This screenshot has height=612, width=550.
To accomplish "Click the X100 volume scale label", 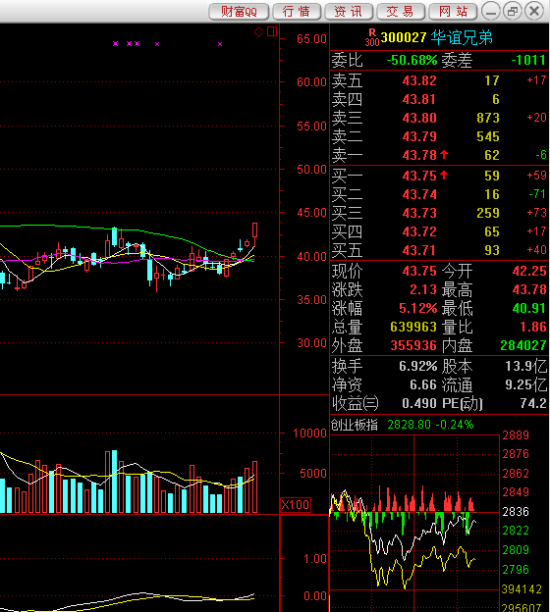I will click(295, 505).
